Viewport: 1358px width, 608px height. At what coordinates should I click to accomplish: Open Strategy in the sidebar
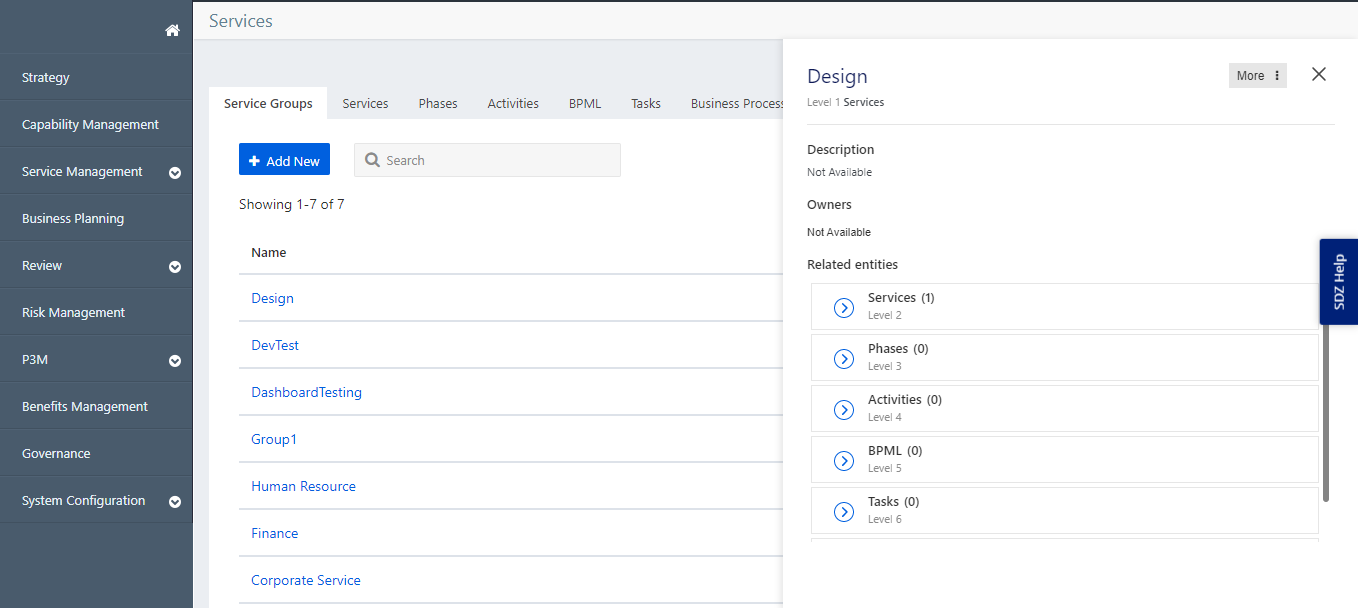(46, 77)
